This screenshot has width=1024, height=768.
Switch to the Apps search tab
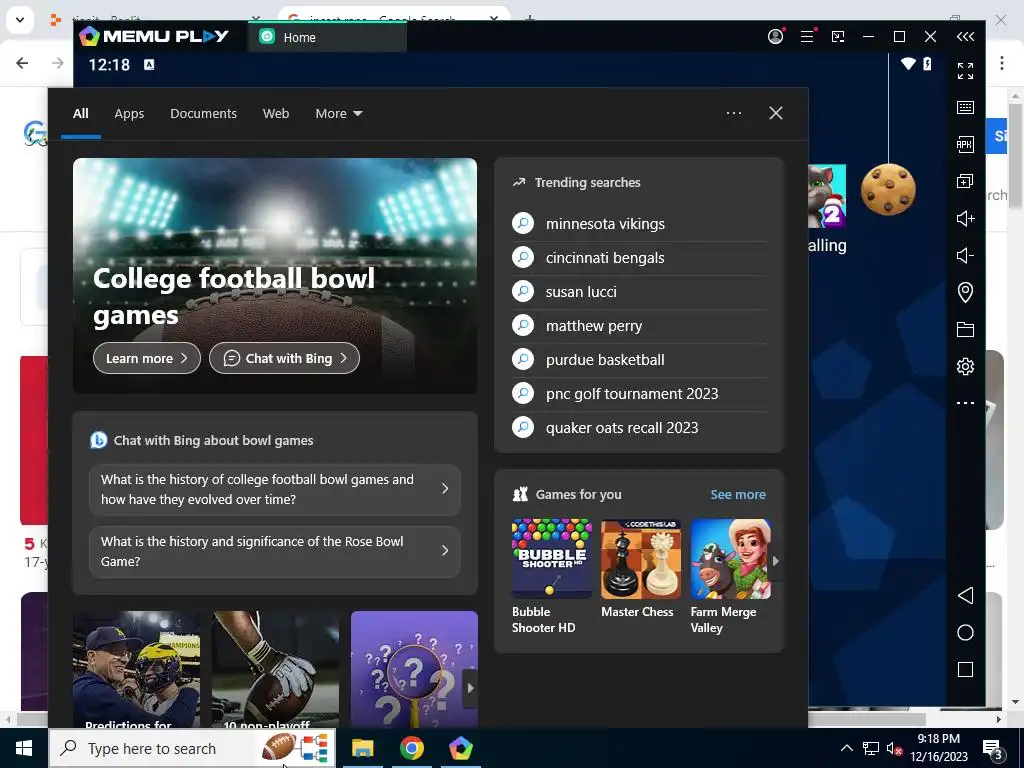pos(129,114)
